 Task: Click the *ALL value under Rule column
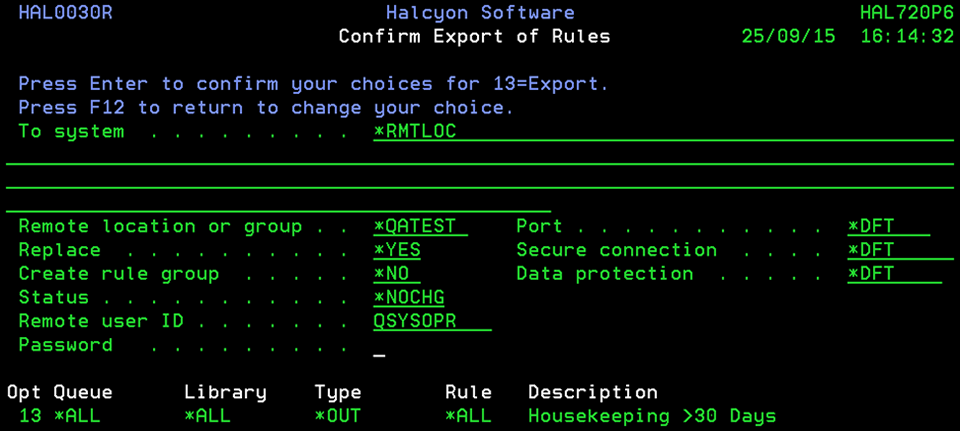coord(469,416)
